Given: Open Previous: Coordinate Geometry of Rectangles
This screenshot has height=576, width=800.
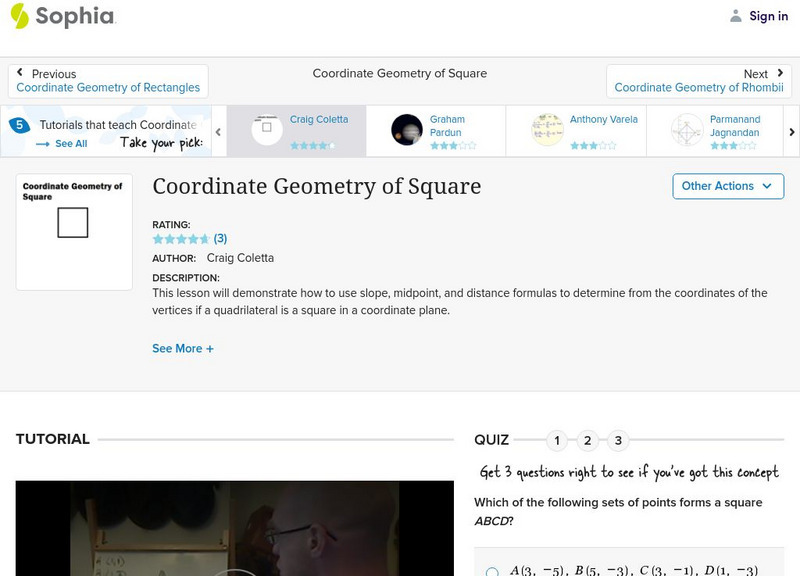Looking at the screenshot, I should point(108,81).
